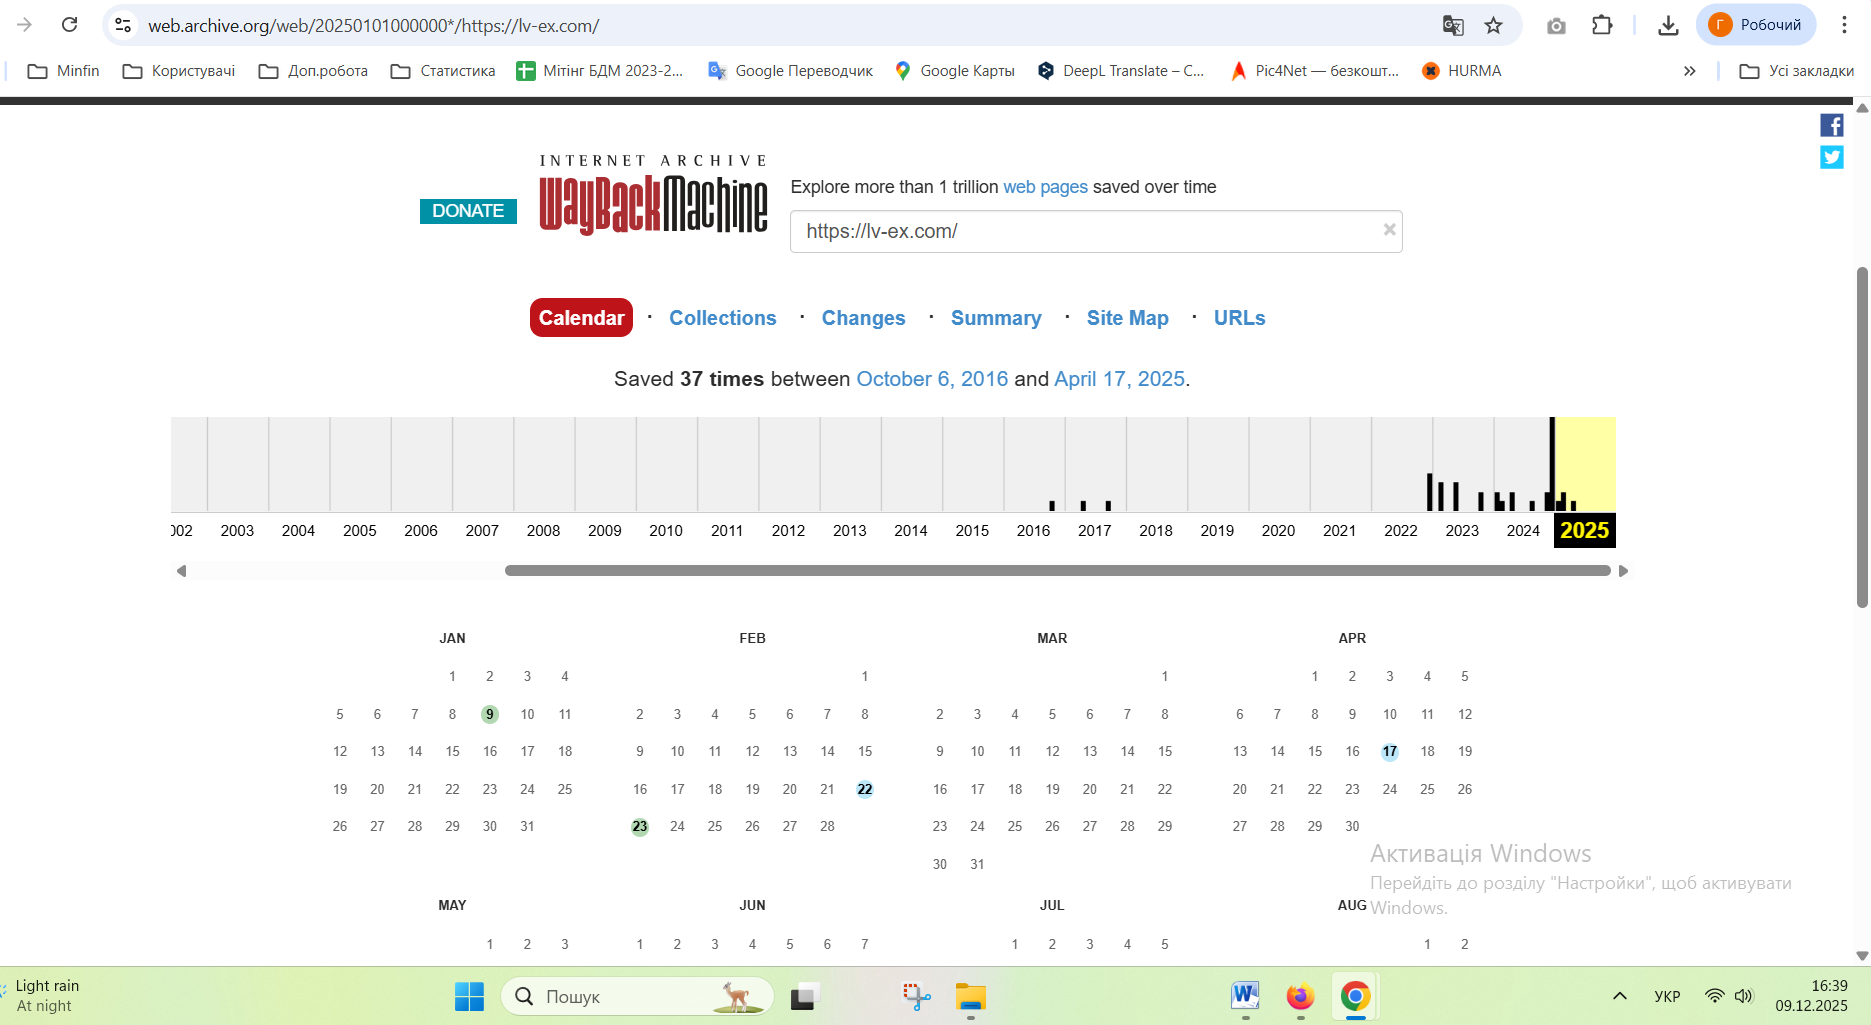Open the Доп.робота bookmark folder
The image size is (1871, 1025).
[x=313, y=71]
